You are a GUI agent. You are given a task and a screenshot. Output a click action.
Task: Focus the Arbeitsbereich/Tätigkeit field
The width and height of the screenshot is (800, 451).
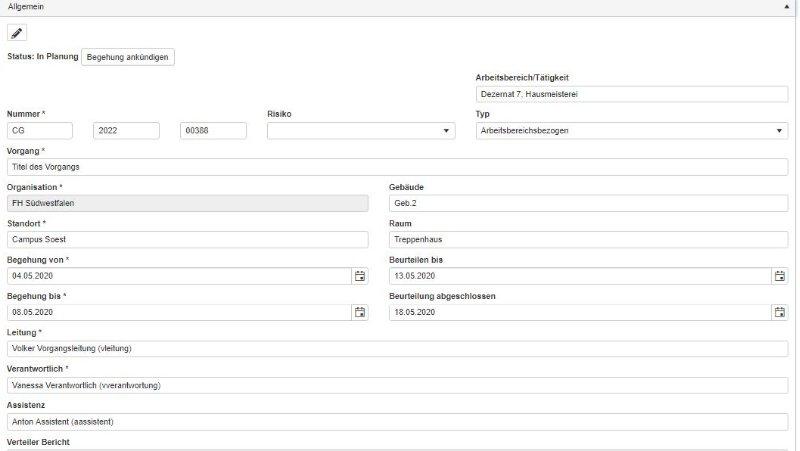point(631,95)
